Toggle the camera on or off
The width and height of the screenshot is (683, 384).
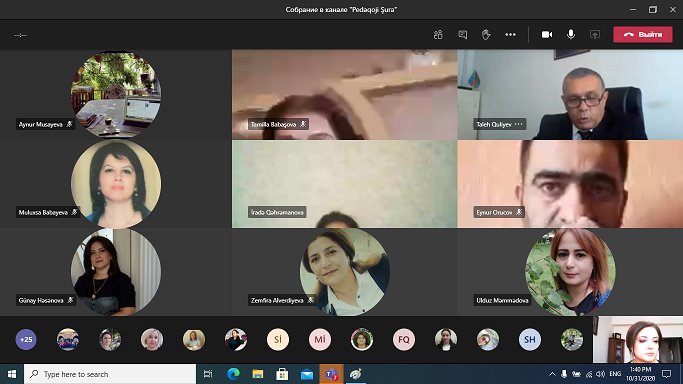[547, 35]
